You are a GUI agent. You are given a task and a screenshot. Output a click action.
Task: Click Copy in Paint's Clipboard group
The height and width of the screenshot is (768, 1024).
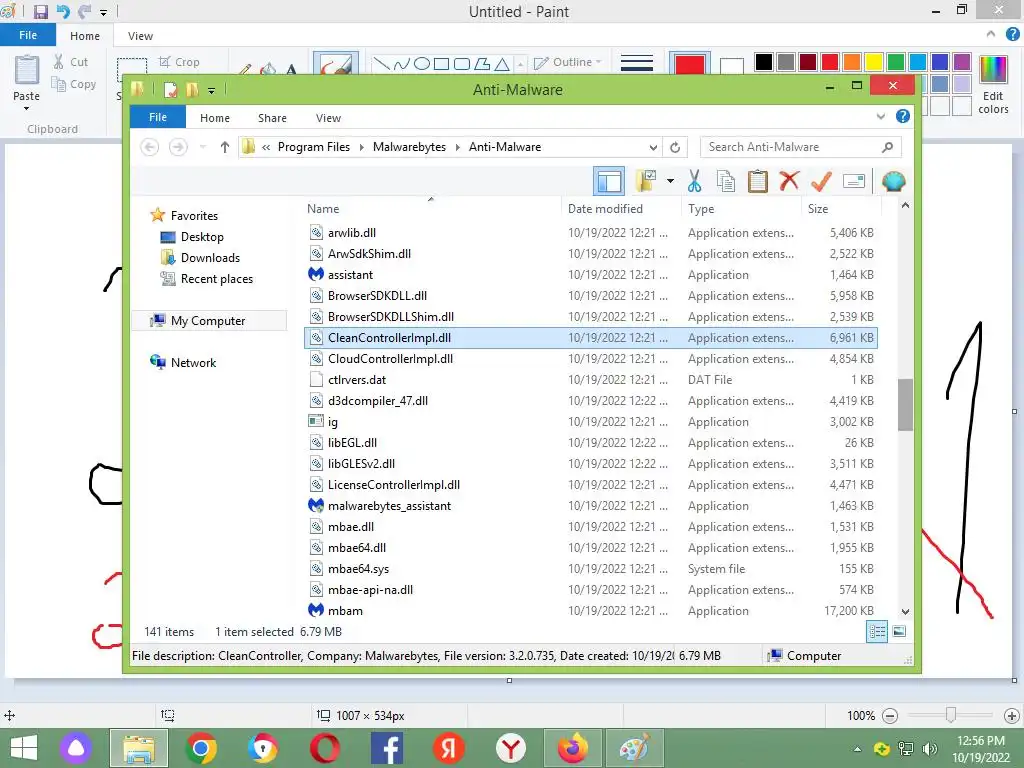coord(74,84)
